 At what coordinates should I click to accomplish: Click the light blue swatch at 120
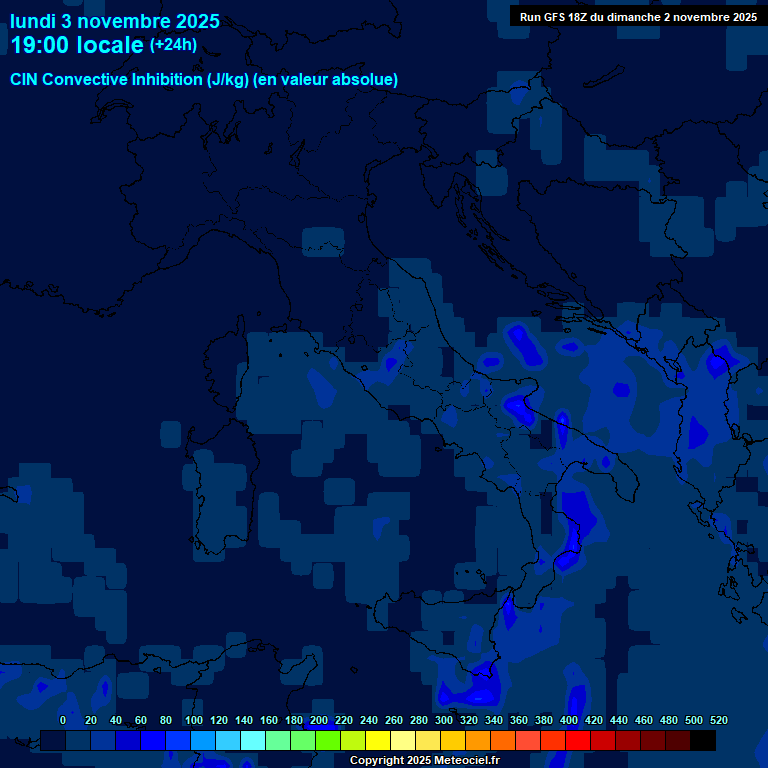point(228,741)
